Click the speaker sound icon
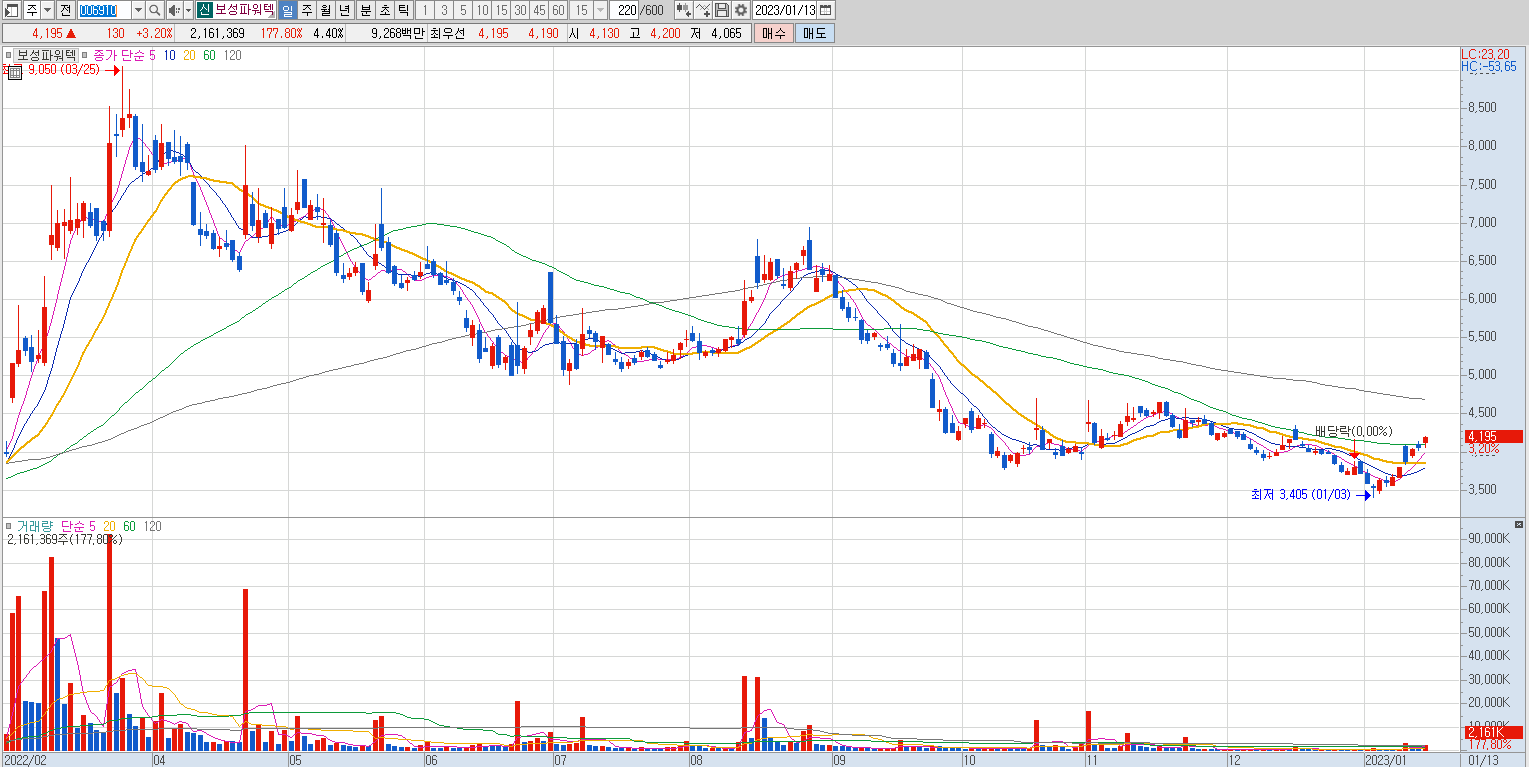The width and height of the screenshot is (1529, 767). [174, 10]
